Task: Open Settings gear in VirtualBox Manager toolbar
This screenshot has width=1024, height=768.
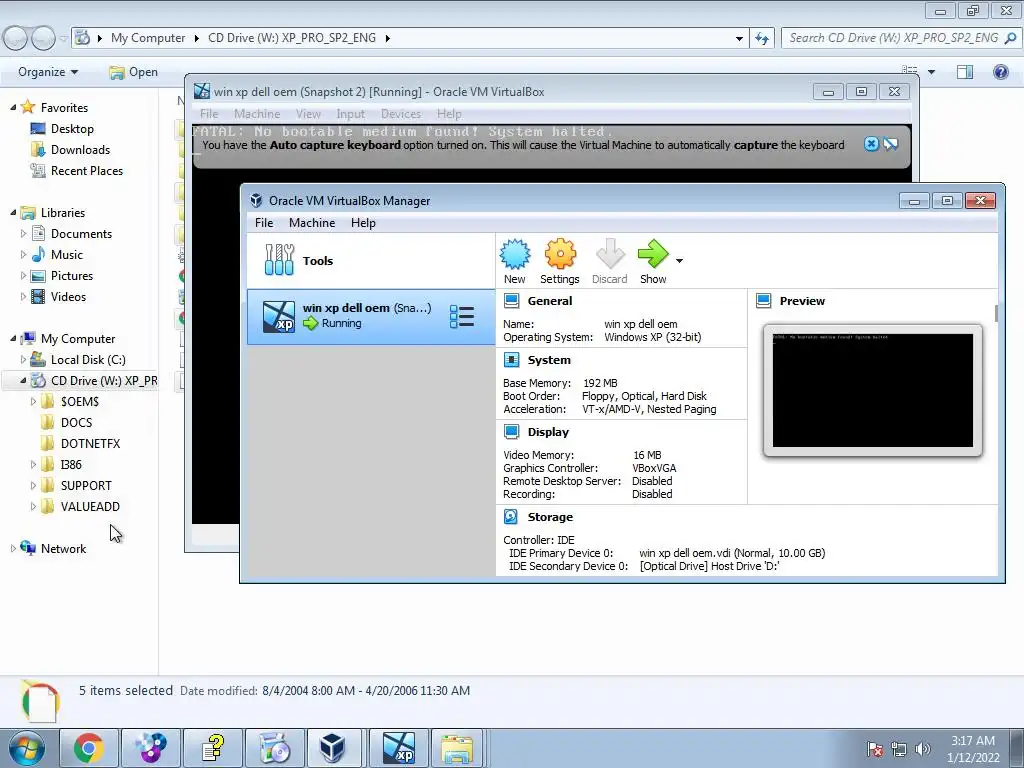Action: point(560,254)
